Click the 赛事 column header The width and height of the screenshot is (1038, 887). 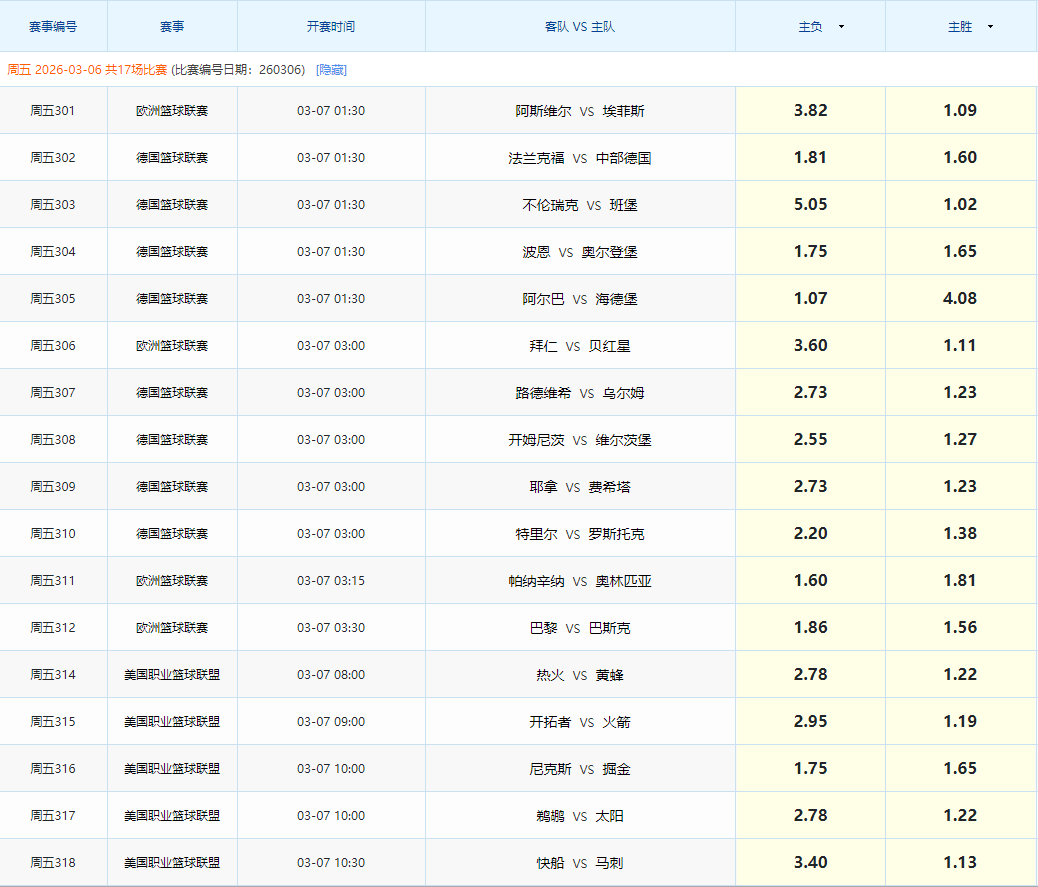click(172, 27)
